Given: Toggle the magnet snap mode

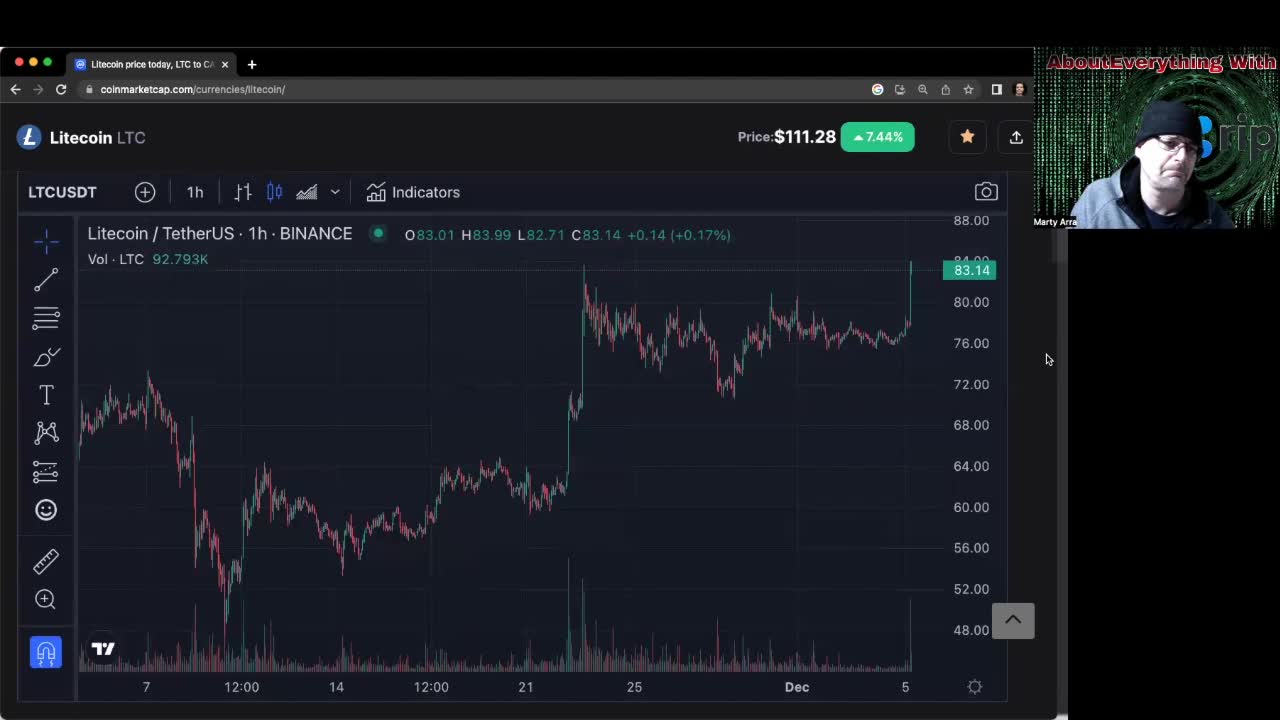Looking at the screenshot, I should click(x=46, y=653).
